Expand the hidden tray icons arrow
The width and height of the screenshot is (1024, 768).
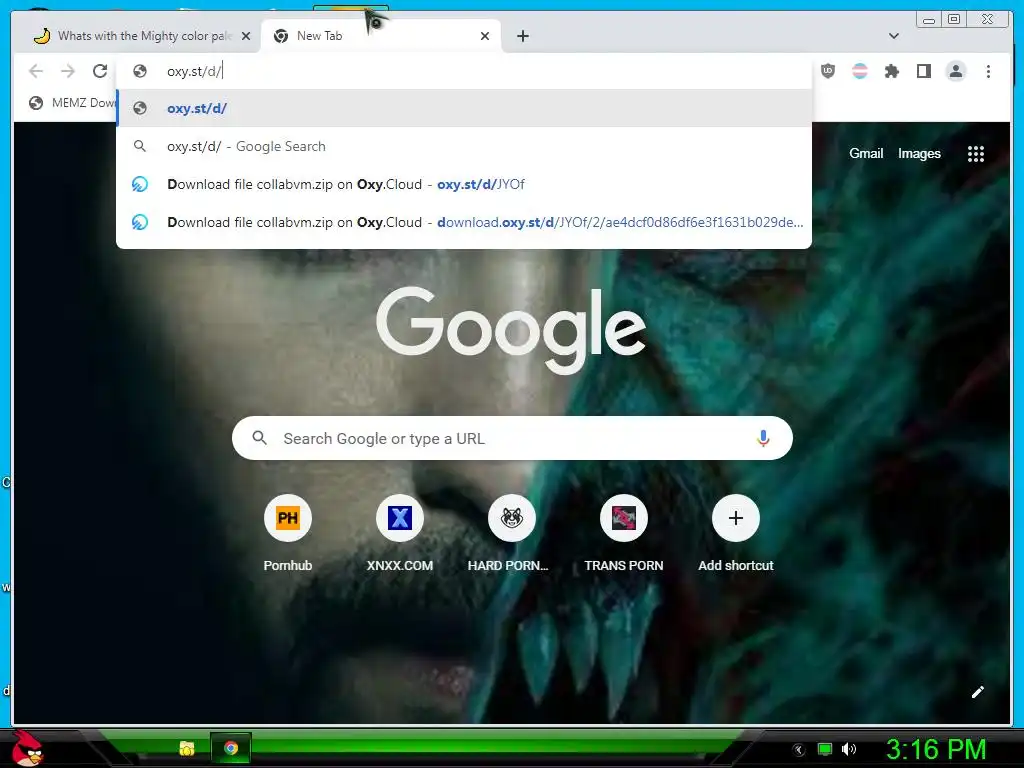[x=799, y=750]
